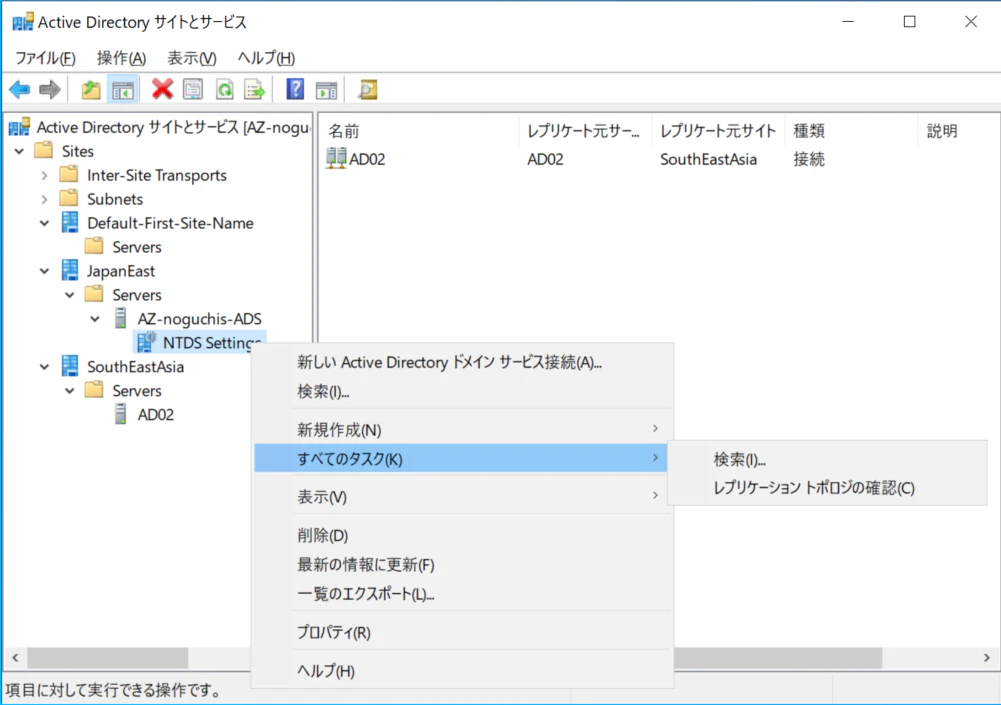Open the 新規作成(N) submenu
This screenshot has width=1001, height=705.
[x=463, y=430]
